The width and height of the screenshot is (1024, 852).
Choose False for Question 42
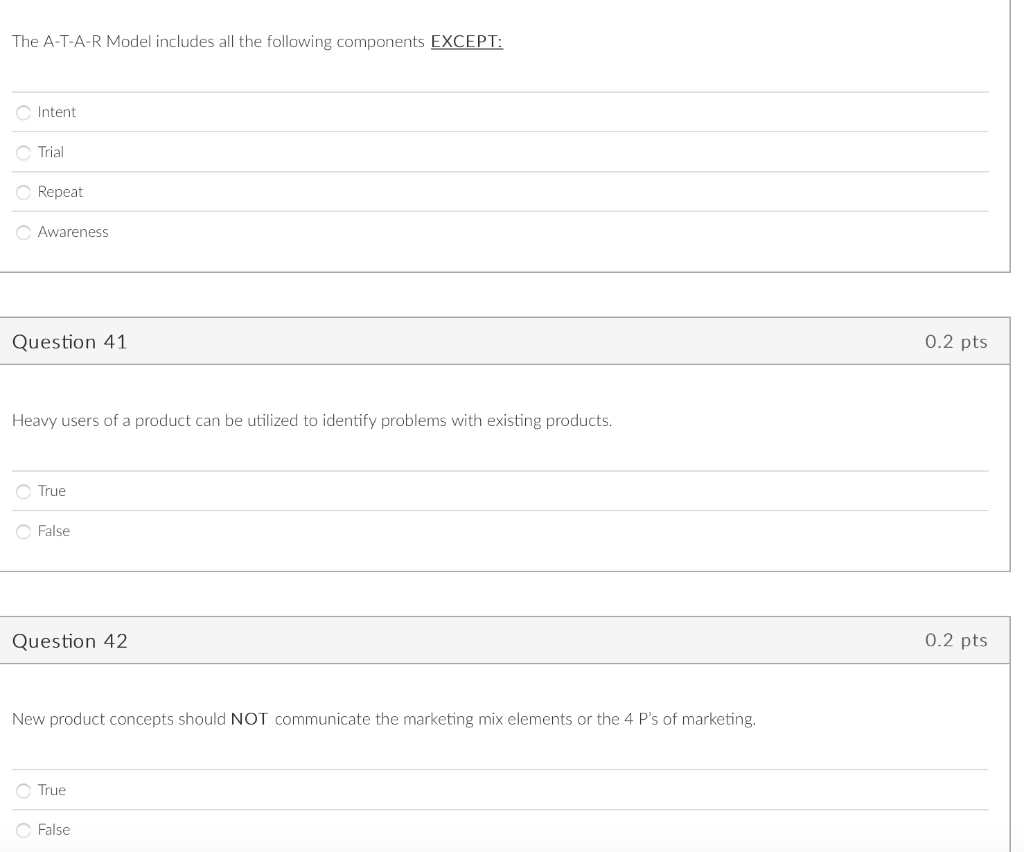tap(22, 830)
